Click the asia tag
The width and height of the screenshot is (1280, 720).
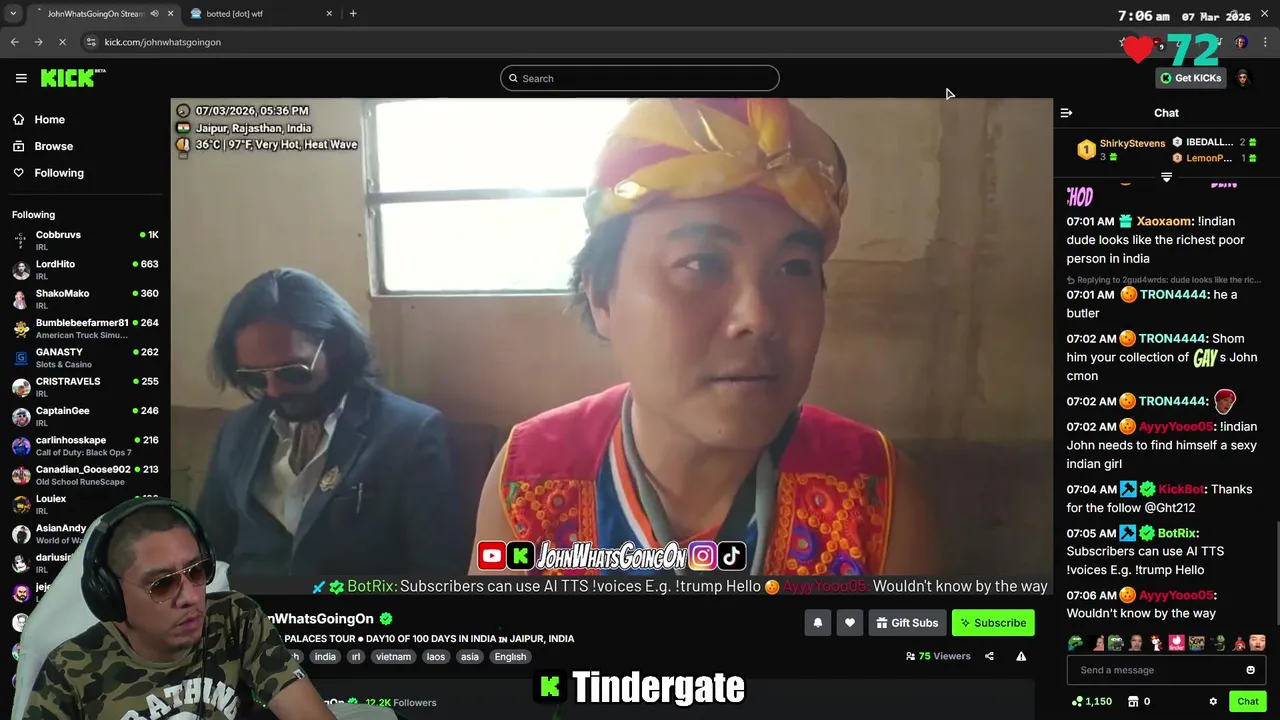470,657
